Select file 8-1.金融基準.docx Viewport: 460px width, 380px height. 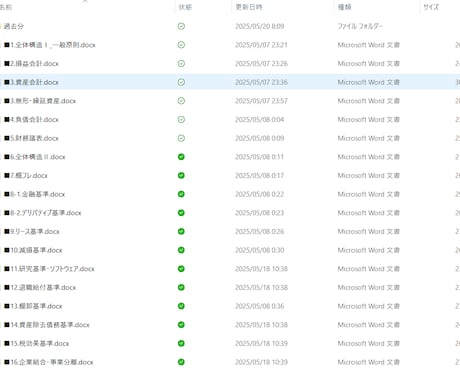coord(35,194)
